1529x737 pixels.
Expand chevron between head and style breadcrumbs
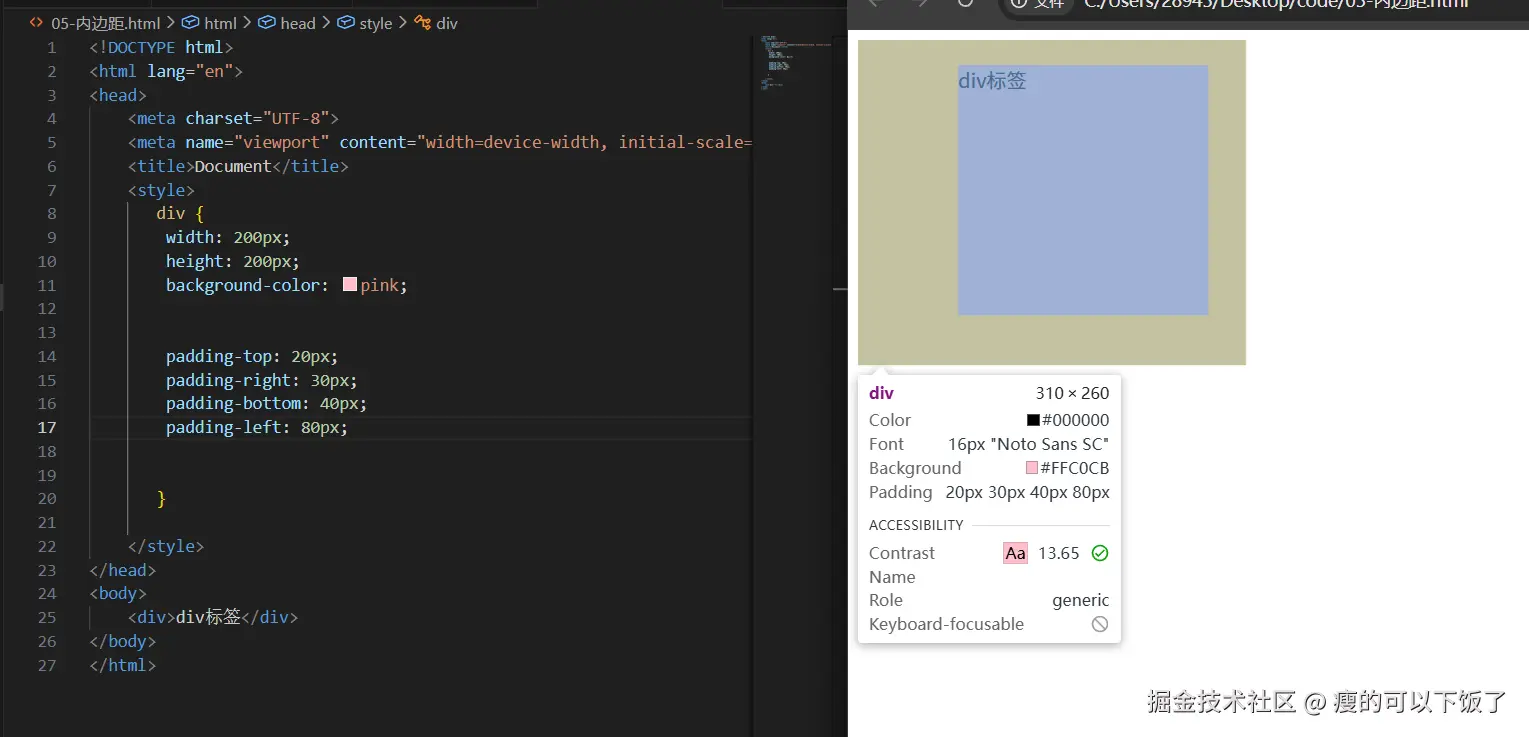click(326, 23)
